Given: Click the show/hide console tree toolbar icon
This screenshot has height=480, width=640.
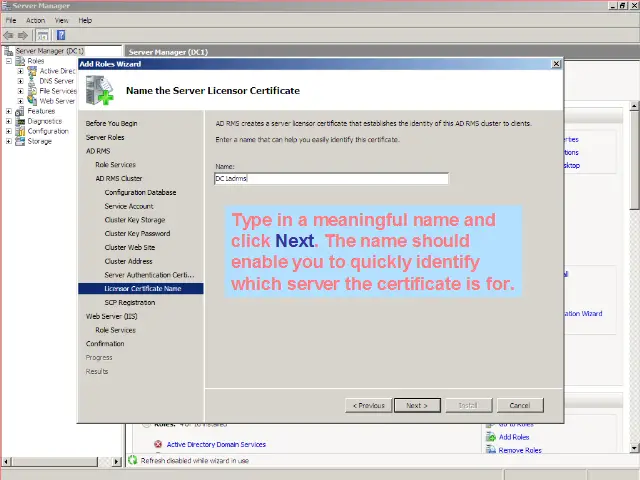Looking at the screenshot, I should tap(42, 36).
